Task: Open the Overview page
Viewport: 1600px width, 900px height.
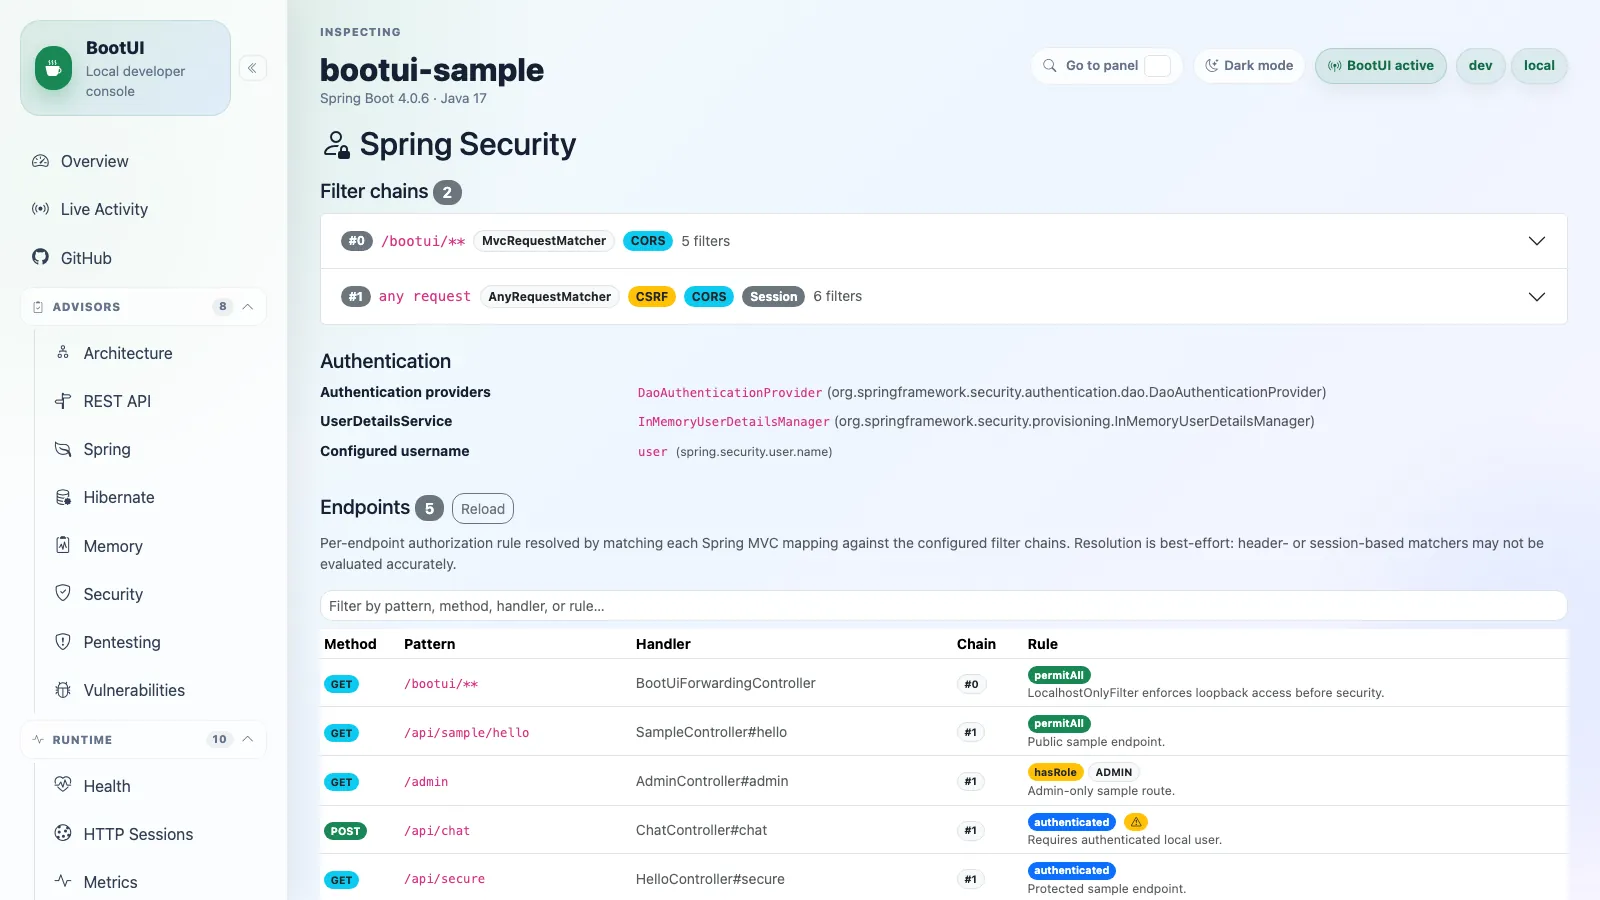Action: [94, 161]
